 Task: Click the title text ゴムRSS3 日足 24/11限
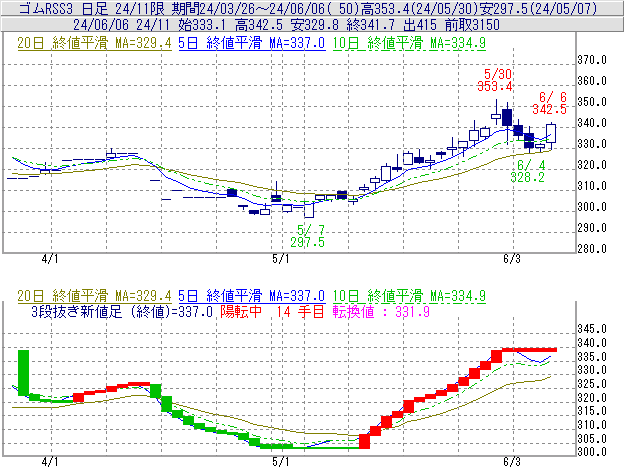click(91, 8)
